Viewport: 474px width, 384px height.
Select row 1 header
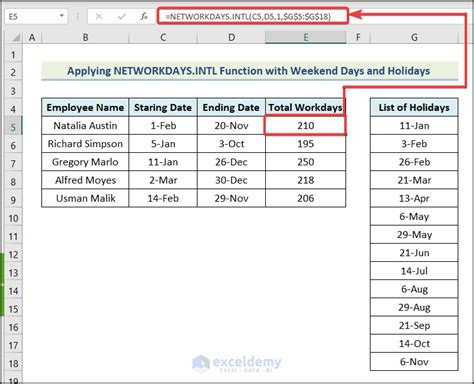pyautogui.click(x=13, y=54)
